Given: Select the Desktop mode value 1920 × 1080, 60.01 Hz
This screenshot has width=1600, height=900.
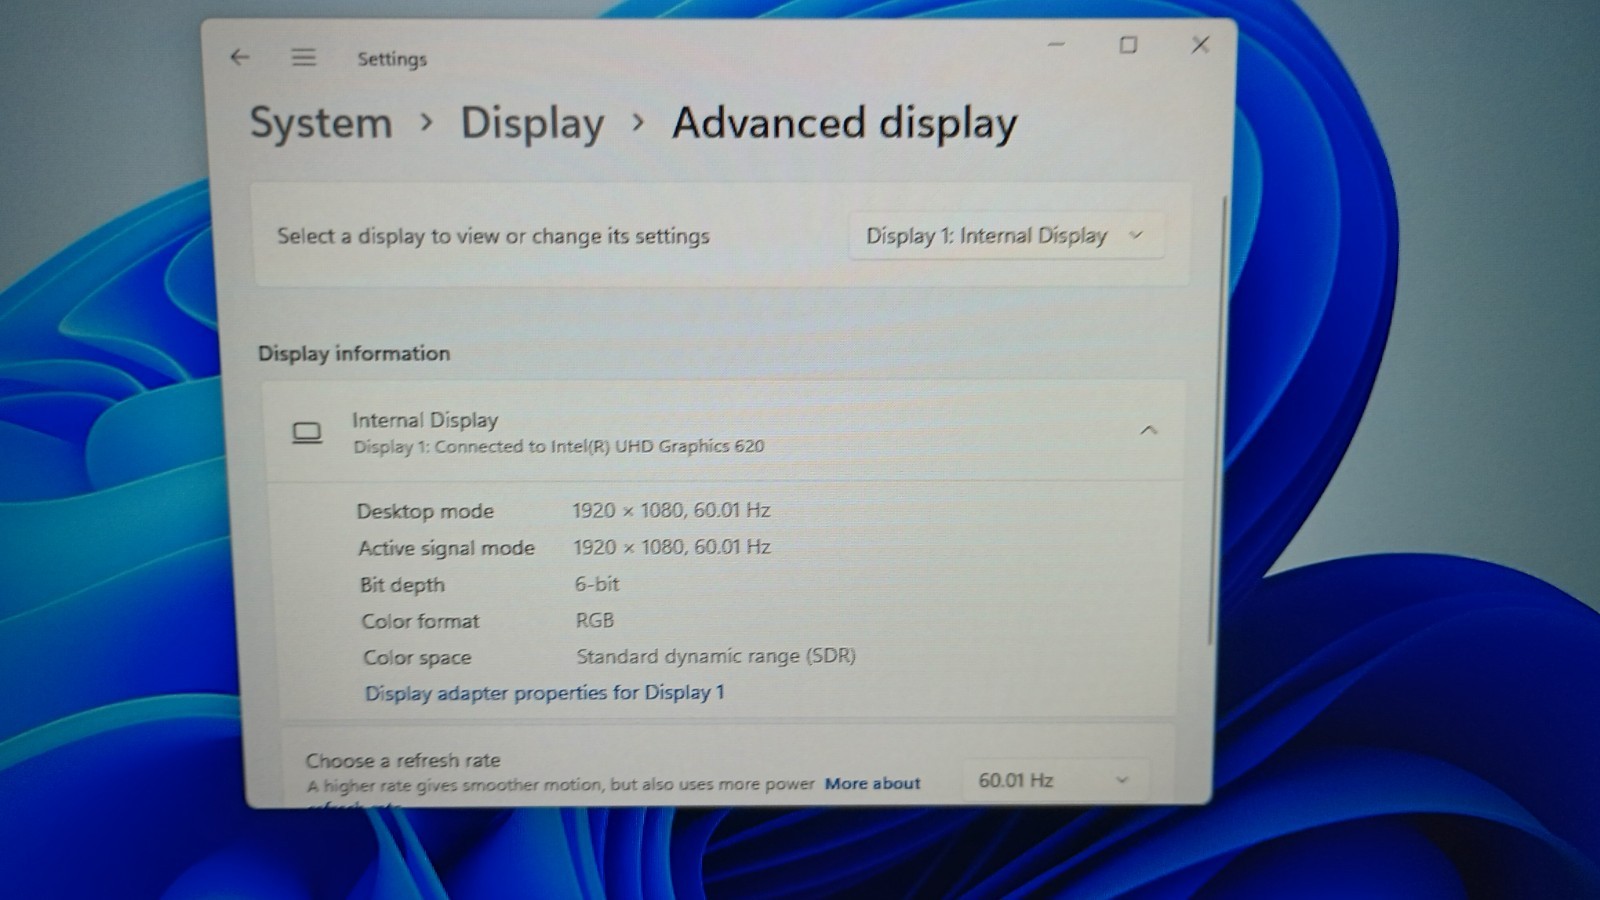Looking at the screenshot, I should pyautogui.click(x=671, y=510).
